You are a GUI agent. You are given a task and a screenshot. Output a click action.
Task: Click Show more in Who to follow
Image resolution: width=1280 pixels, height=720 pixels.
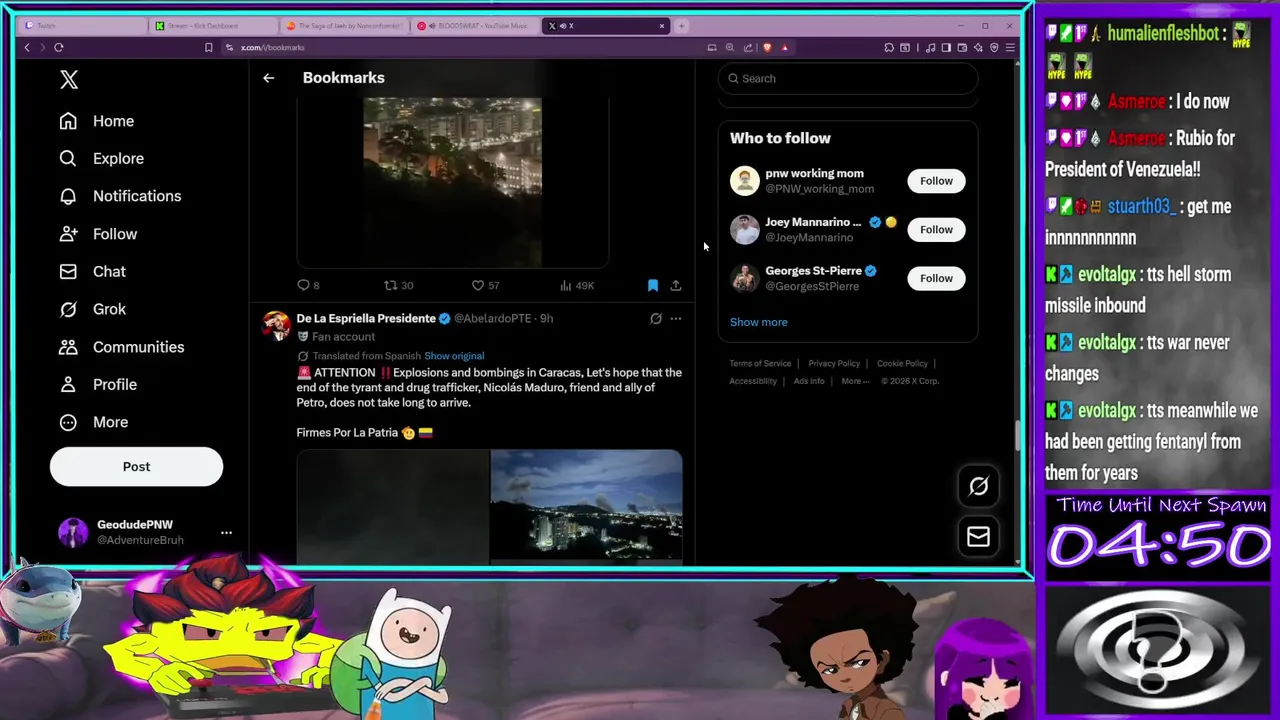point(758,322)
